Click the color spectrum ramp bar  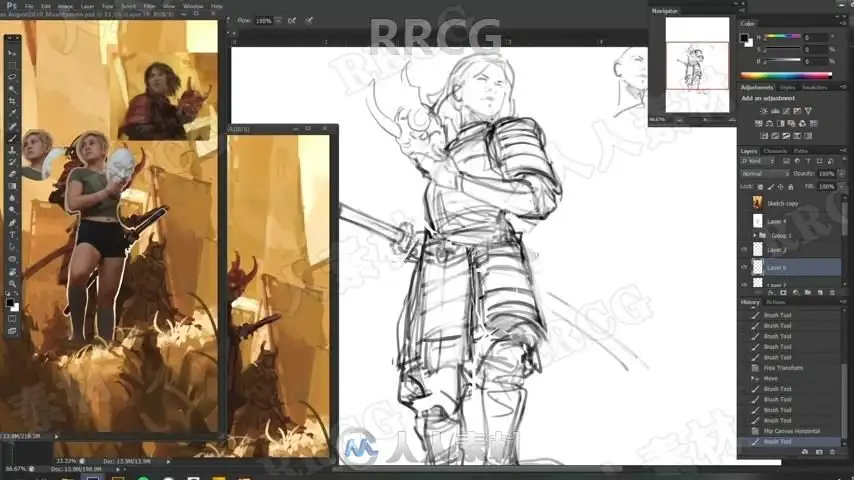786,76
